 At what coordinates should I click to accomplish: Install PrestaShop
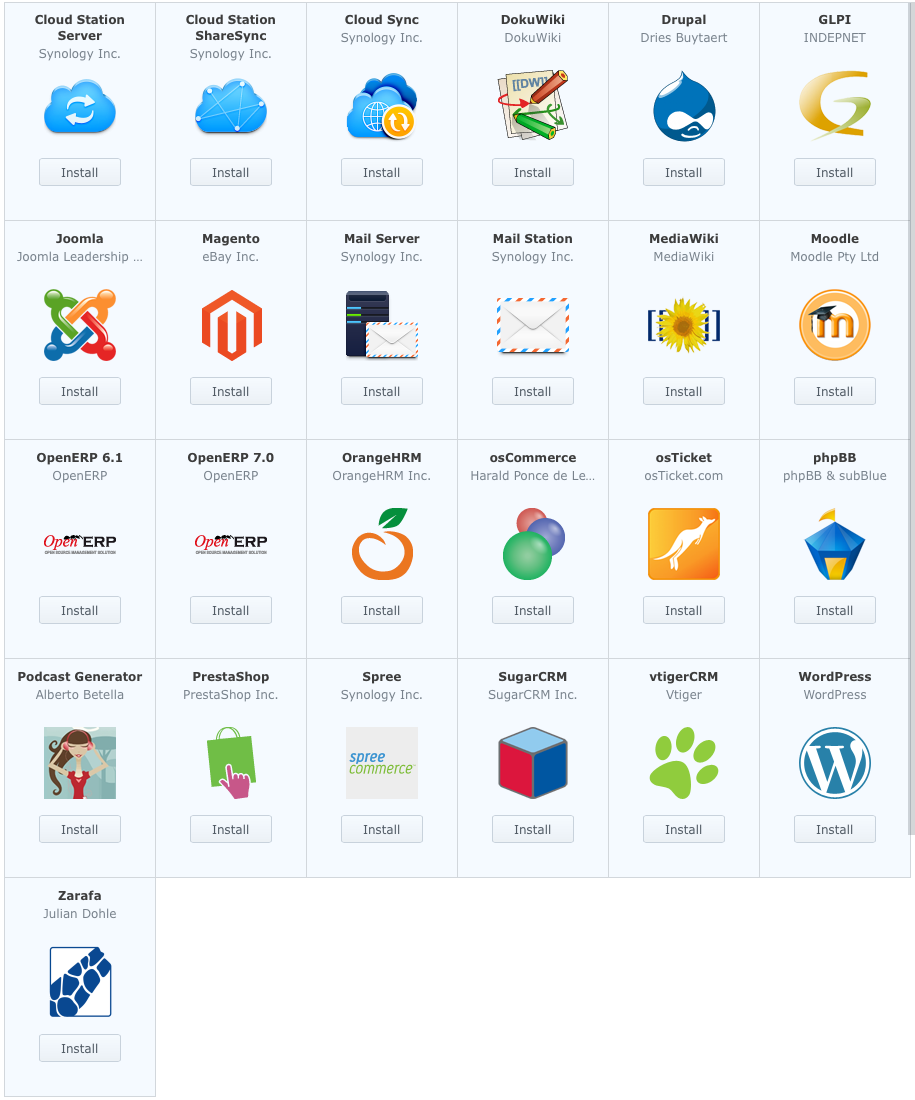pyautogui.click(x=231, y=829)
